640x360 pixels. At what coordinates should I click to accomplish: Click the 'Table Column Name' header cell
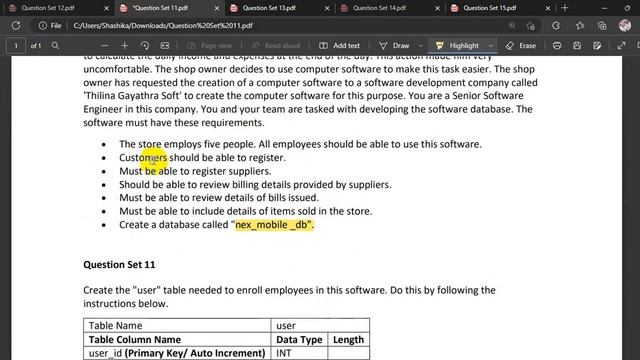point(177,340)
